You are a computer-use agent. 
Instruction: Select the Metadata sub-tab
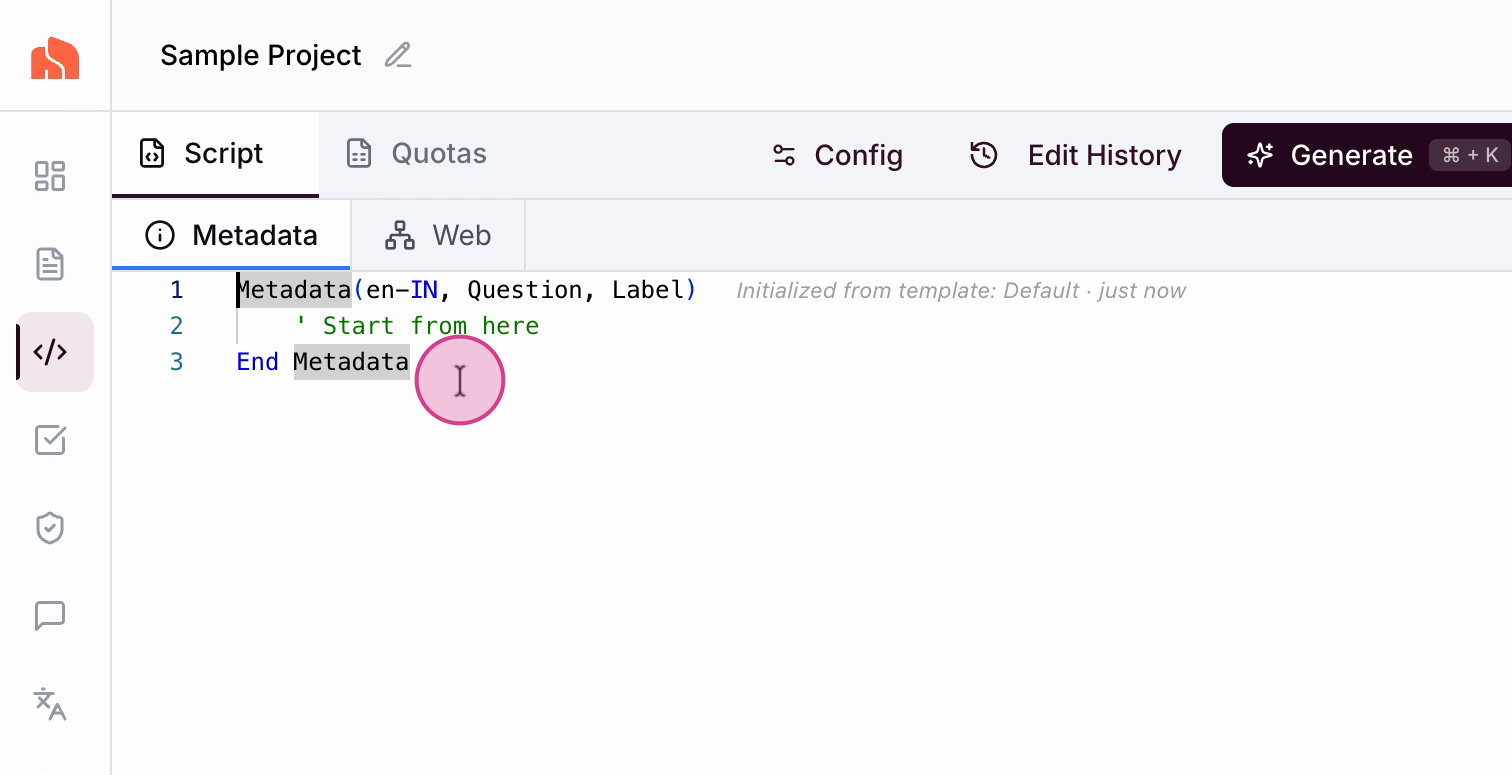point(232,236)
